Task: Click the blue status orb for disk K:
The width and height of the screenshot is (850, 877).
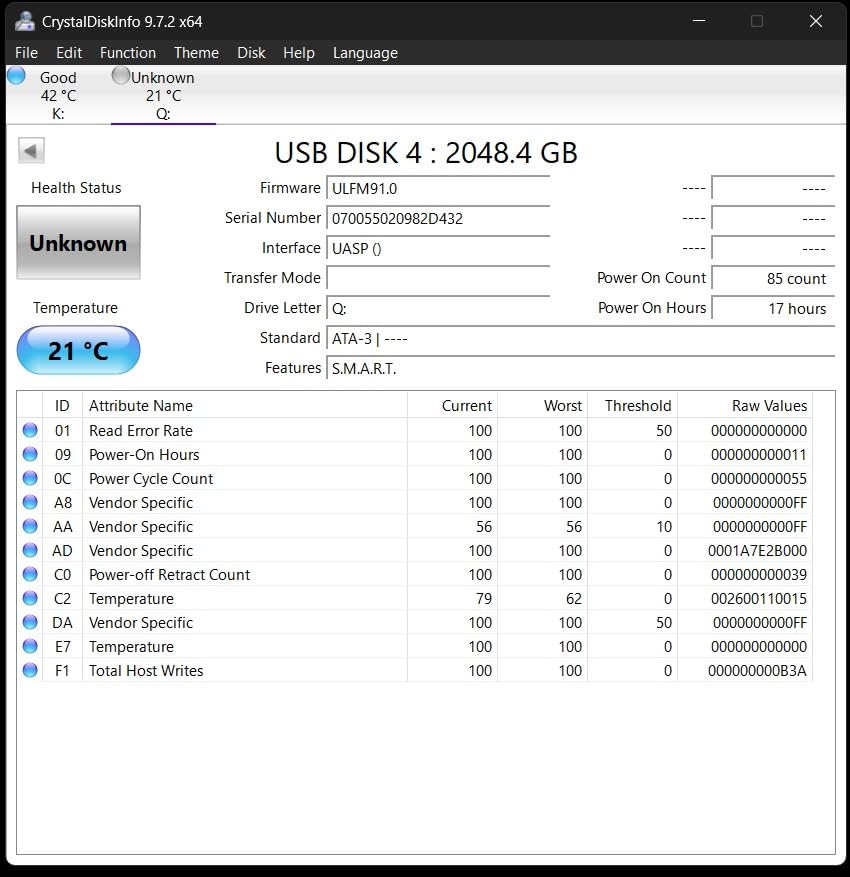Action: click(17, 76)
